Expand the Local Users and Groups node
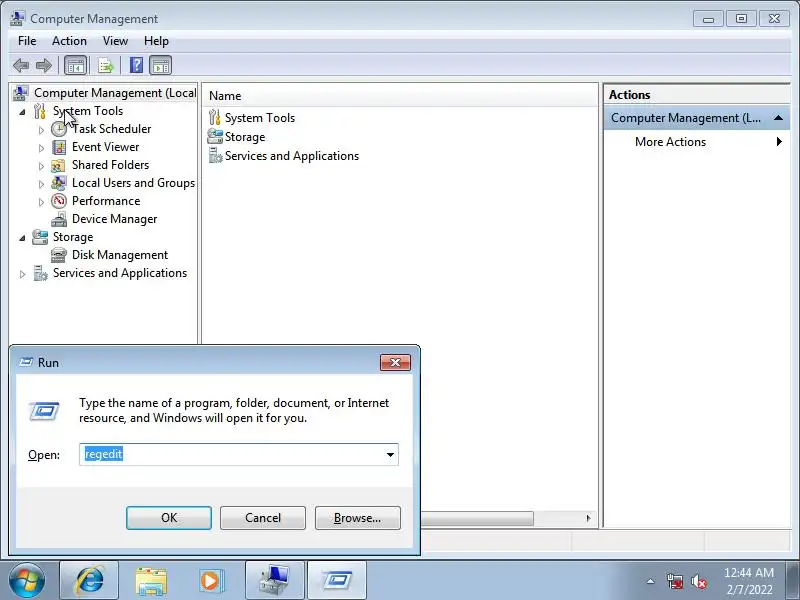Image resolution: width=800 pixels, height=600 pixels. pos(41,184)
